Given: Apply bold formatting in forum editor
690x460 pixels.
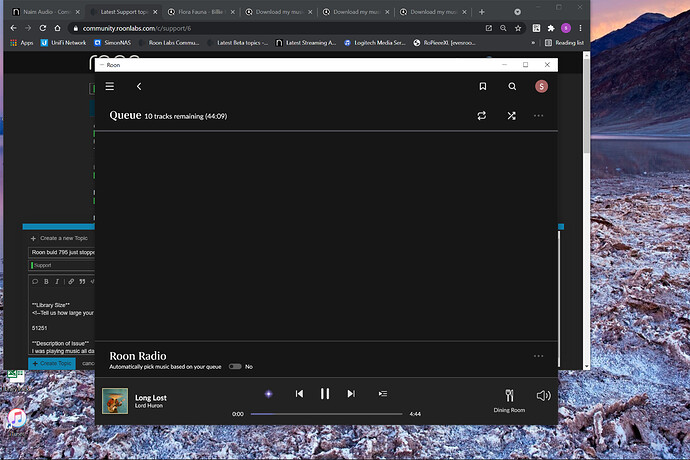Looking at the screenshot, I should point(46,282).
